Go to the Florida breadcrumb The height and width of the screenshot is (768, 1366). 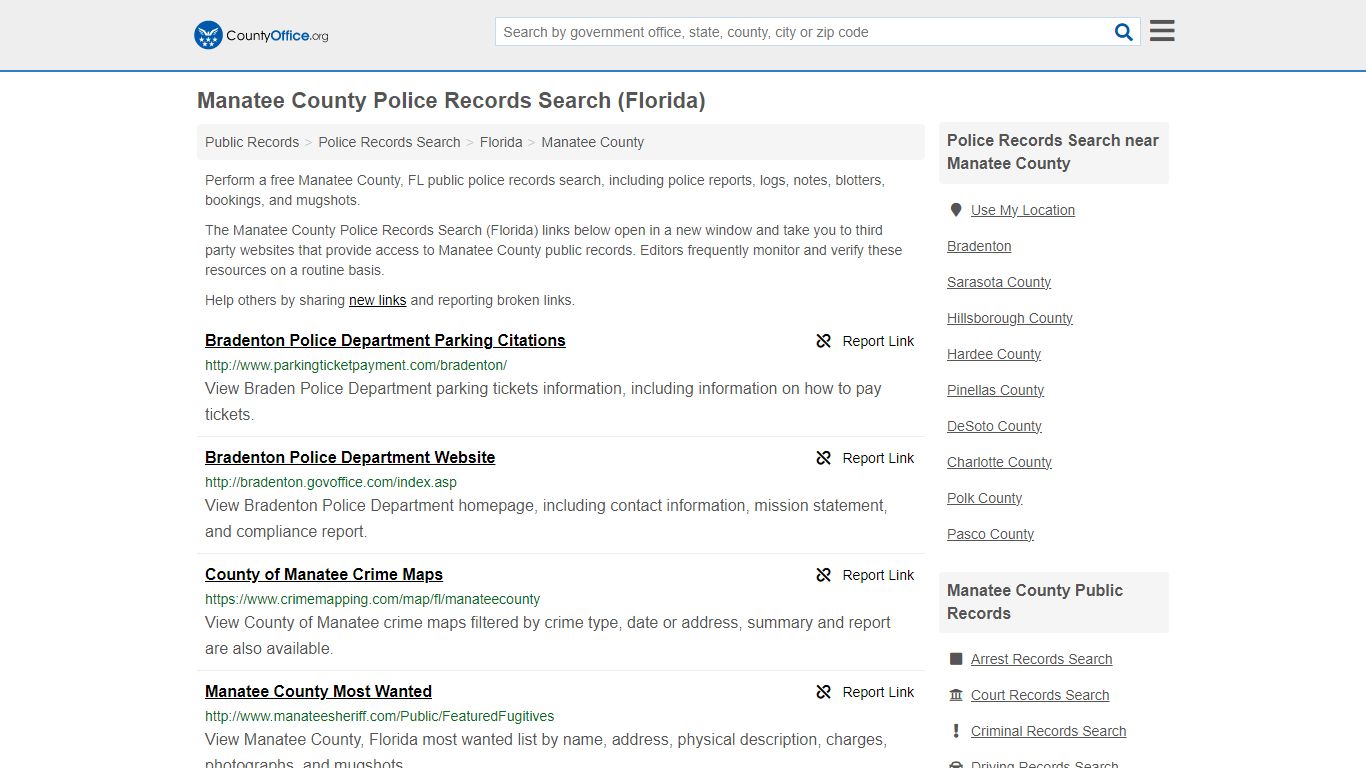coord(501,142)
